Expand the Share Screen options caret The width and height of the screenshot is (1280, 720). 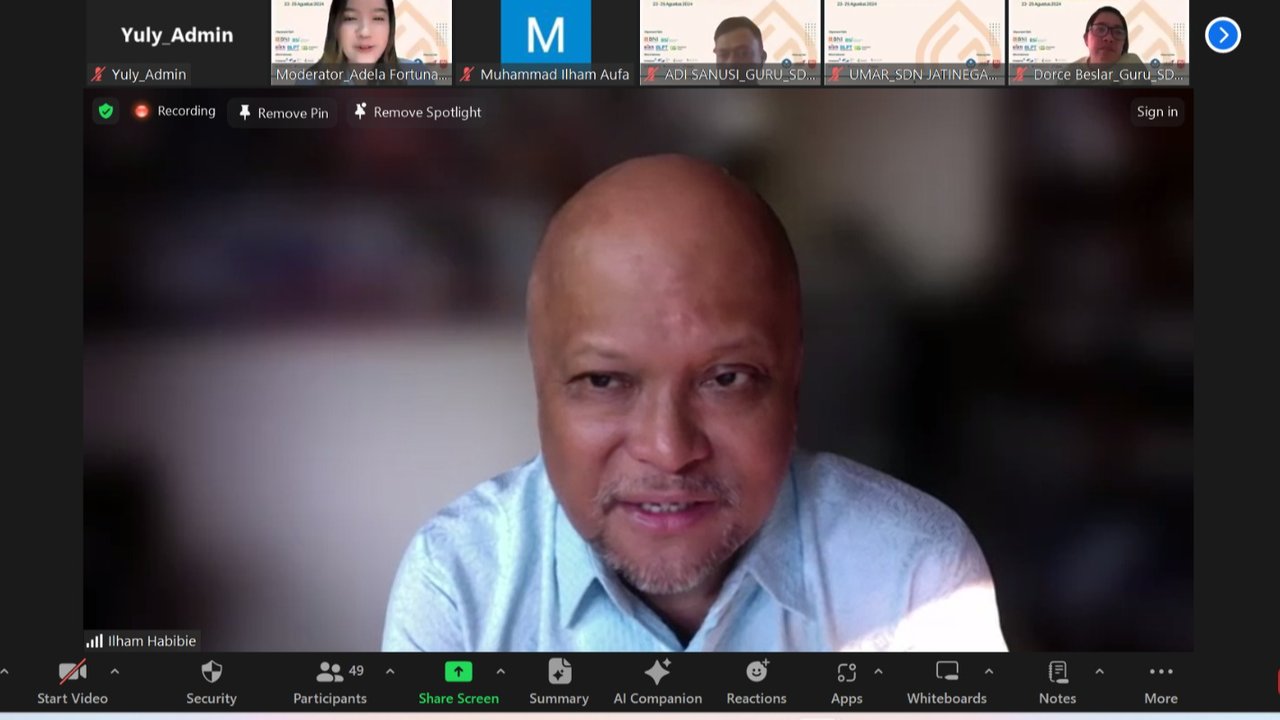(500, 671)
